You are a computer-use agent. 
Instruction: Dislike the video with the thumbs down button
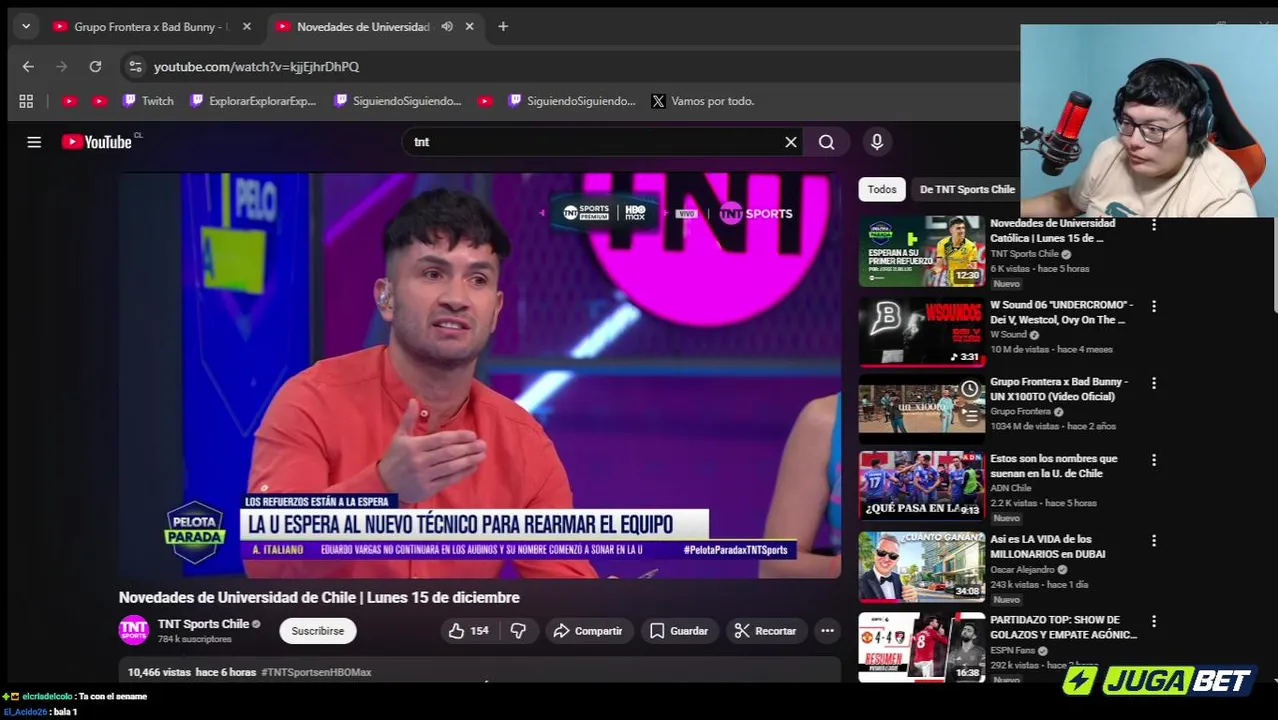click(x=518, y=631)
